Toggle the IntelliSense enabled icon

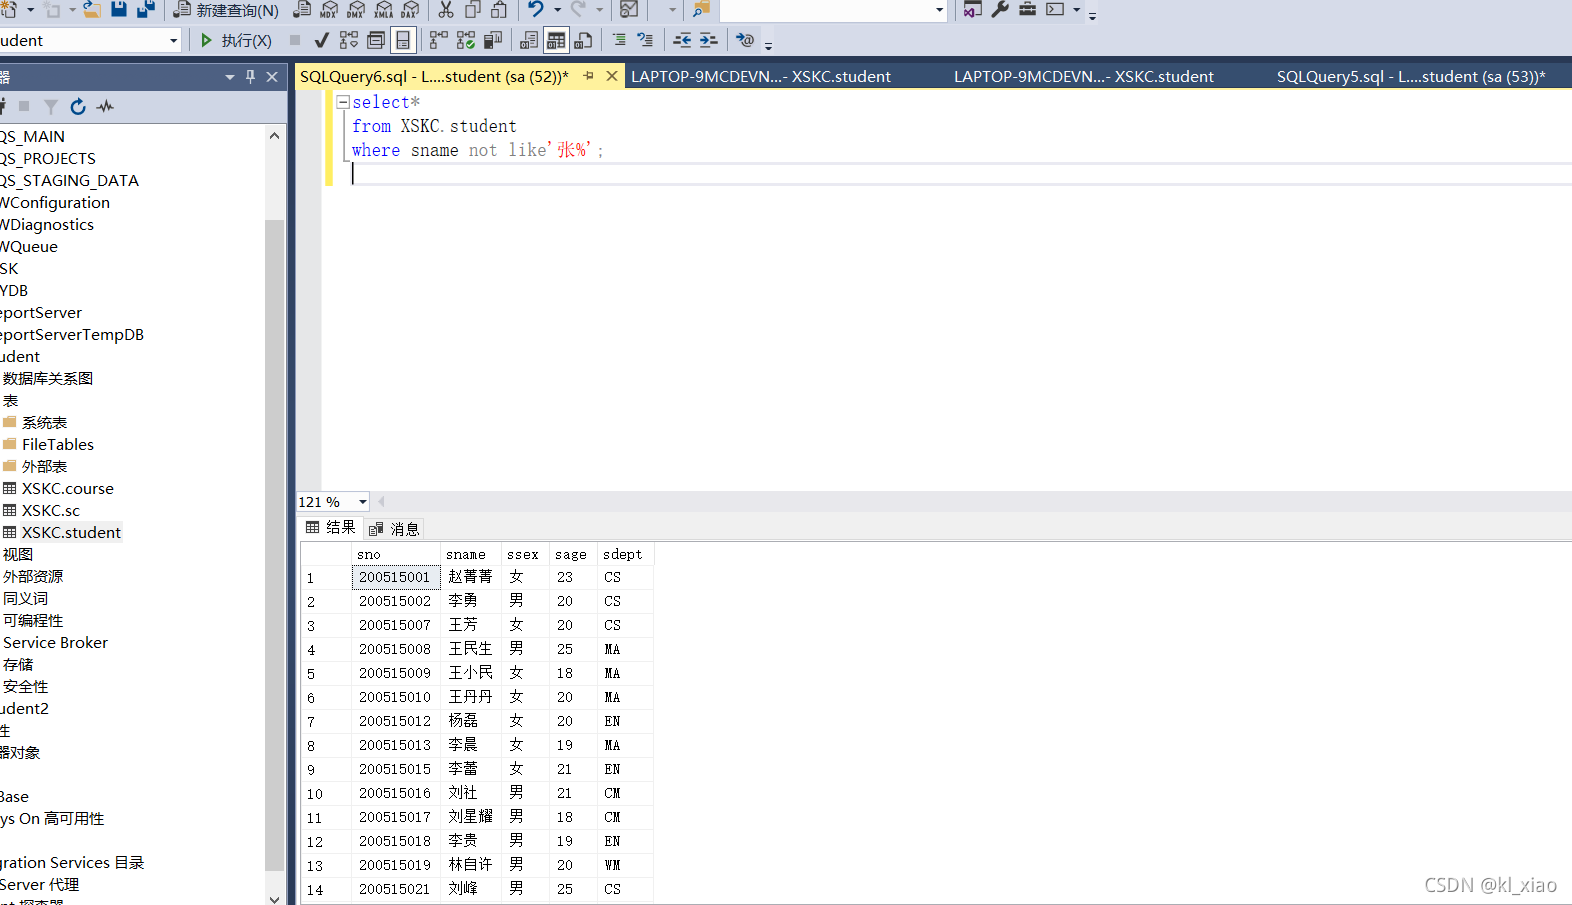(x=403, y=40)
